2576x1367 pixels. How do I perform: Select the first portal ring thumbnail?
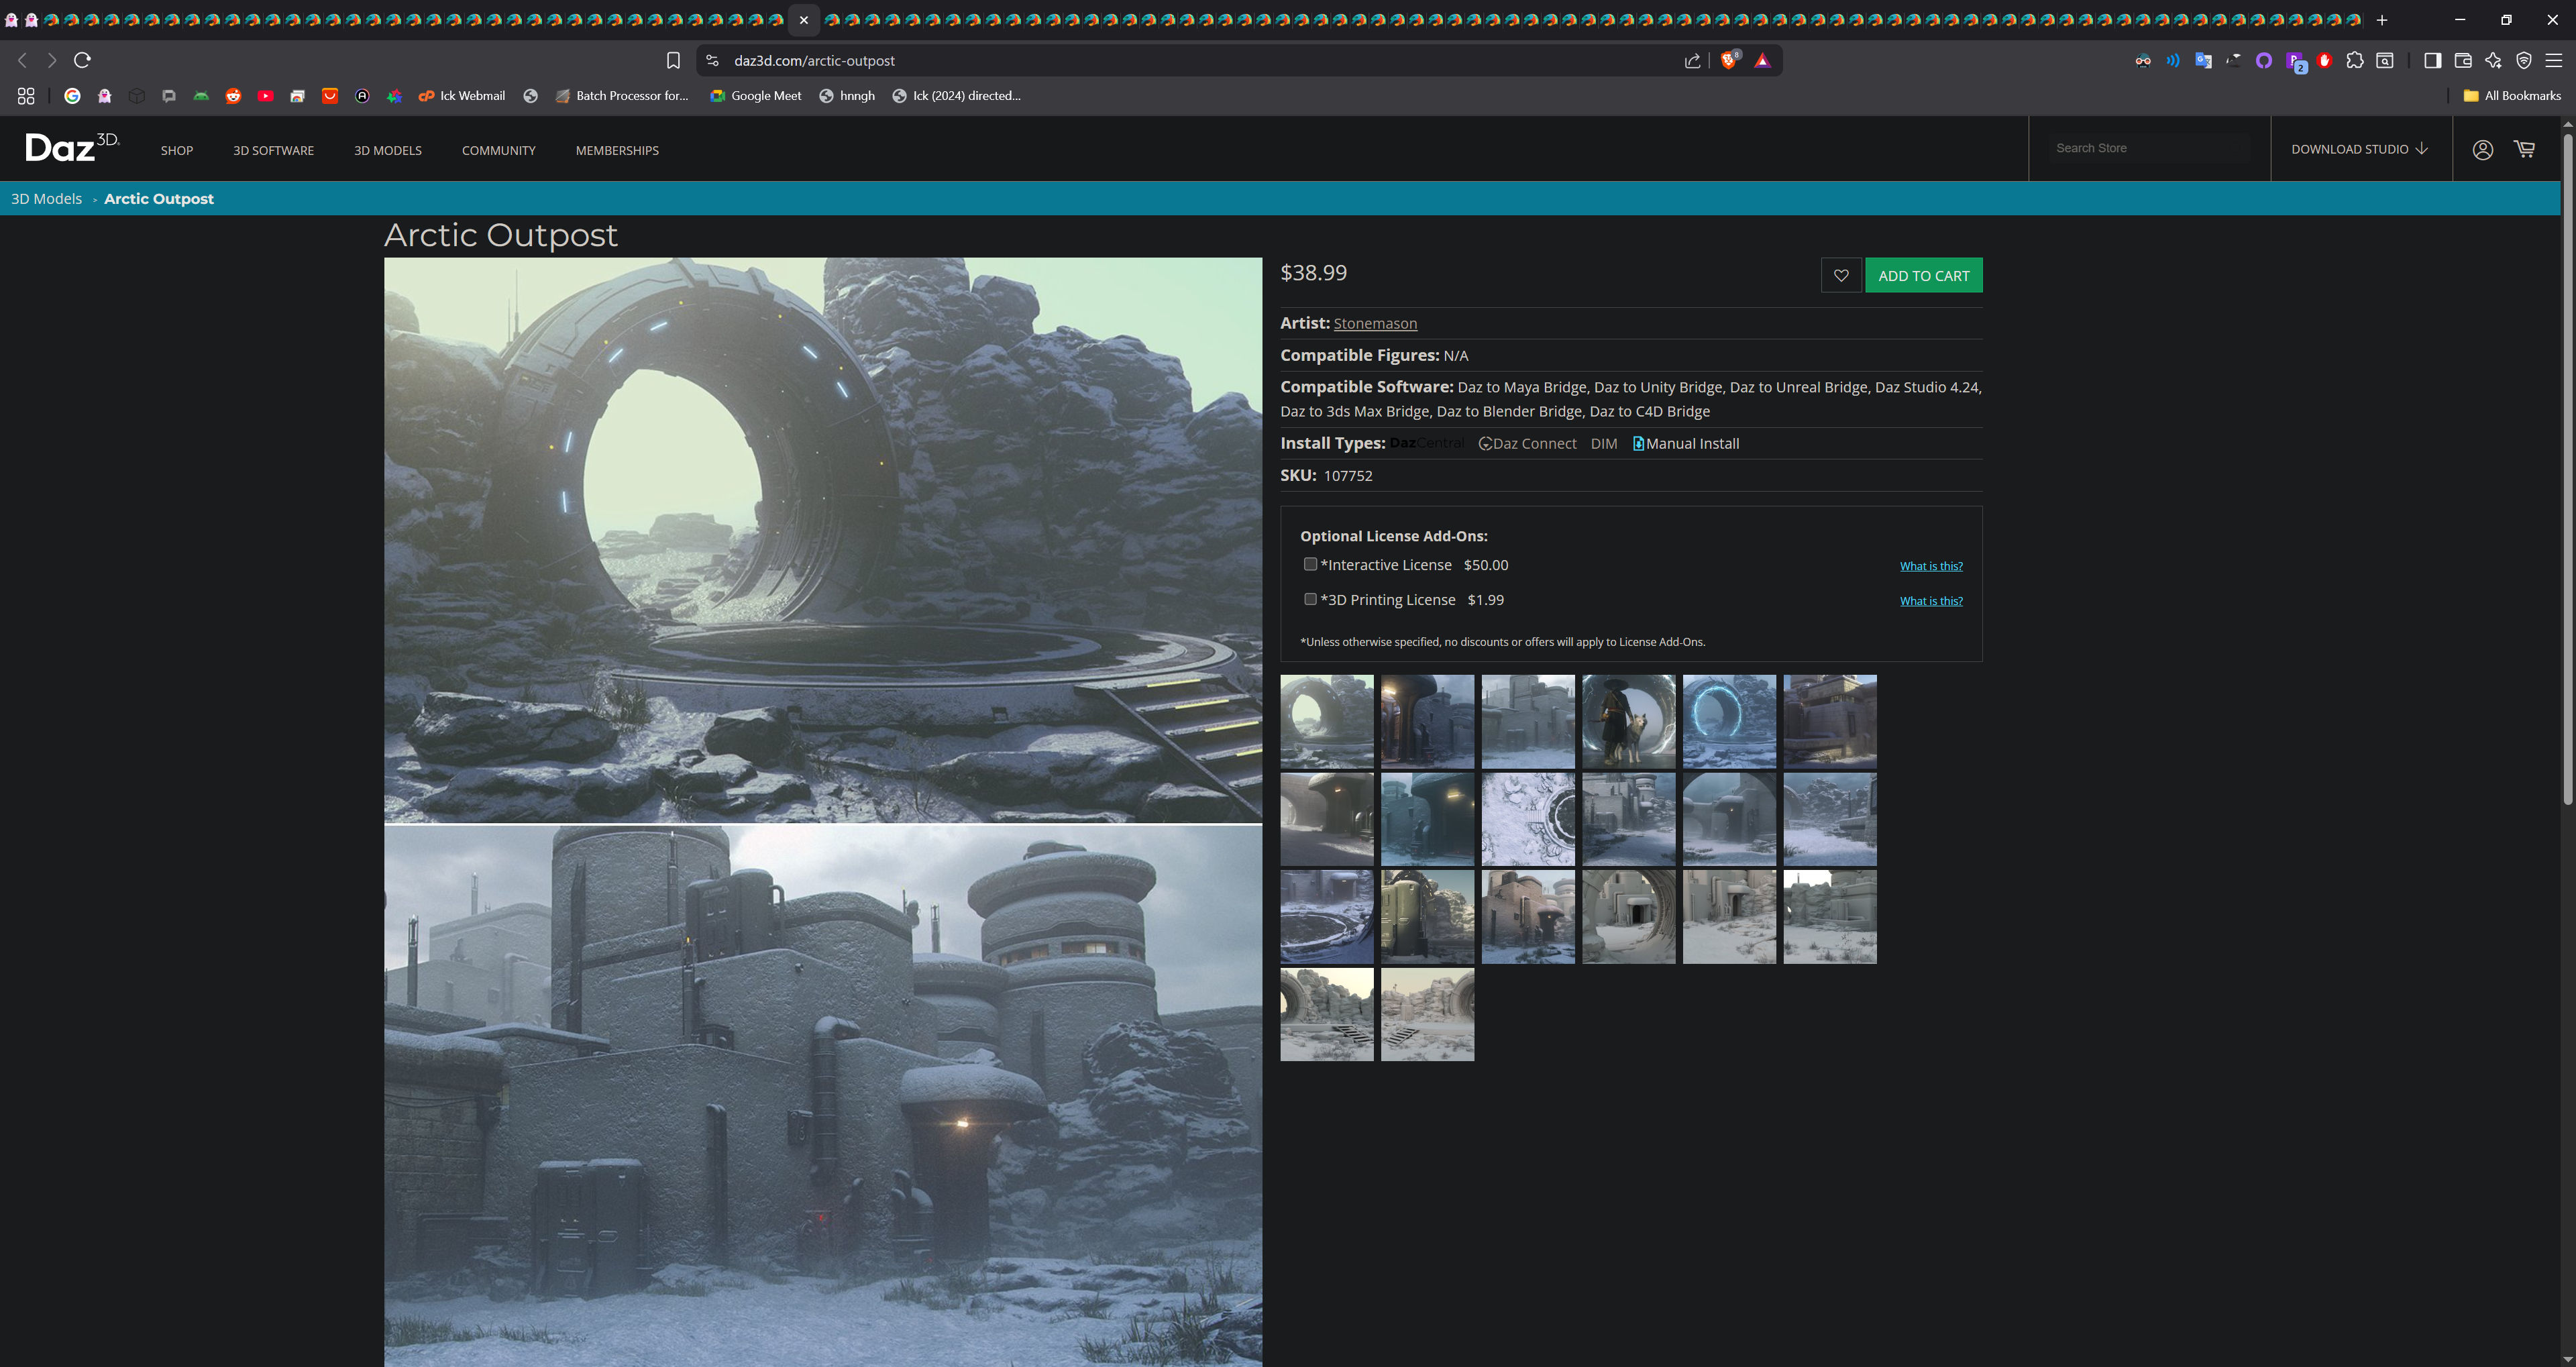coord(1327,721)
